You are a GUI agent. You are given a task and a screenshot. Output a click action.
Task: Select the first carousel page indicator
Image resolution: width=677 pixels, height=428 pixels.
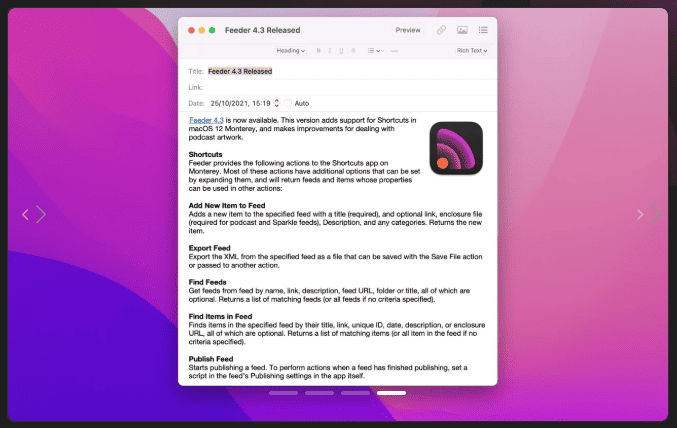[x=283, y=393]
